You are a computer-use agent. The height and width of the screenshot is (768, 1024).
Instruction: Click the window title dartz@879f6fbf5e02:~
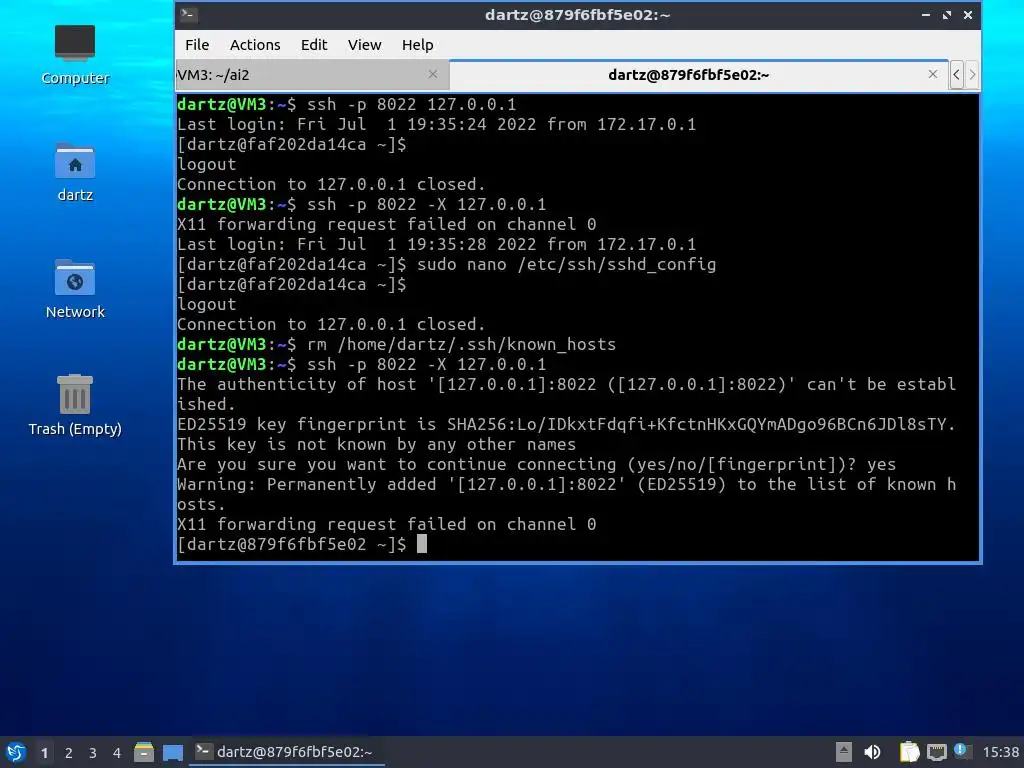[577, 14]
